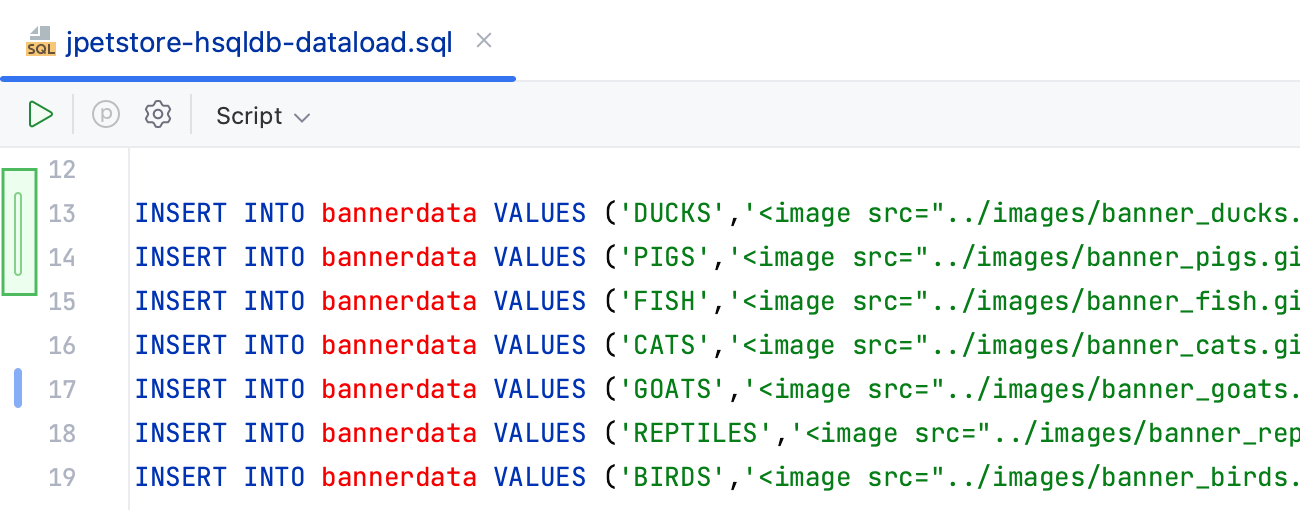Click line number 19 in the gutter
Screen dimensions: 1300x510
click(x=62, y=477)
